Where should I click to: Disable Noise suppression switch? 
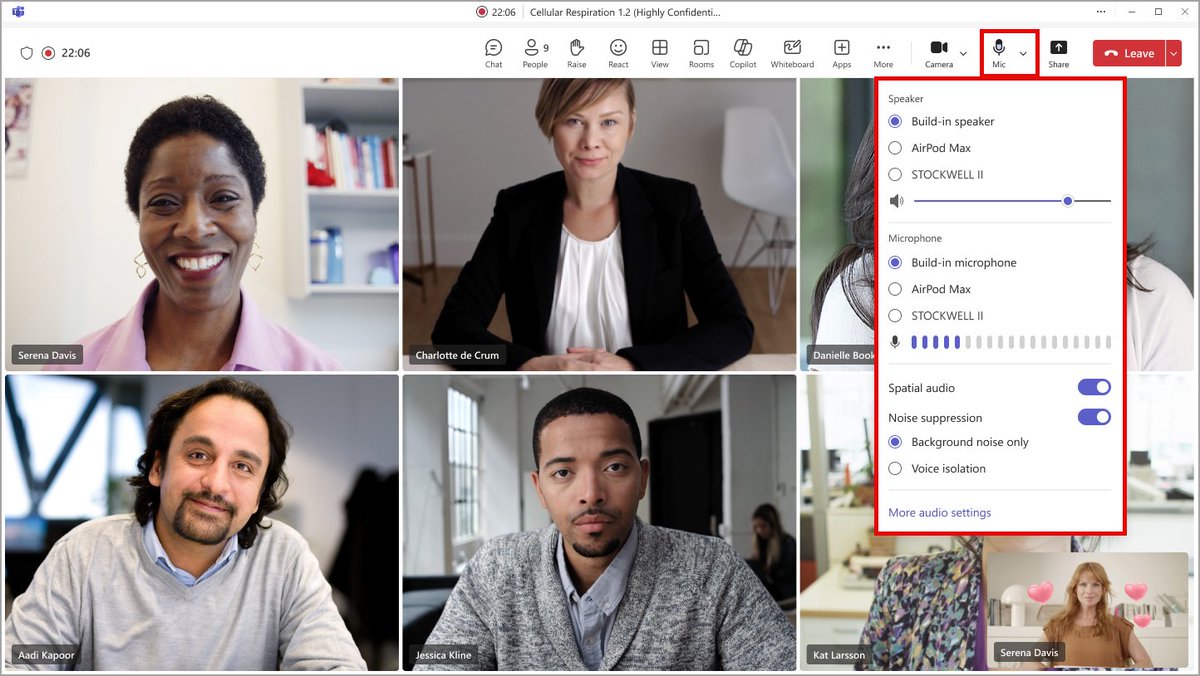click(1094, 417)
